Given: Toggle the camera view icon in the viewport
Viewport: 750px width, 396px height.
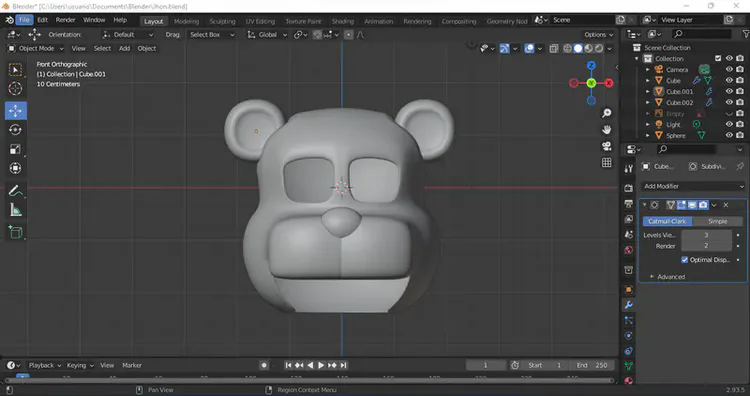Looking at the screenshot, I should coord(607,146).
